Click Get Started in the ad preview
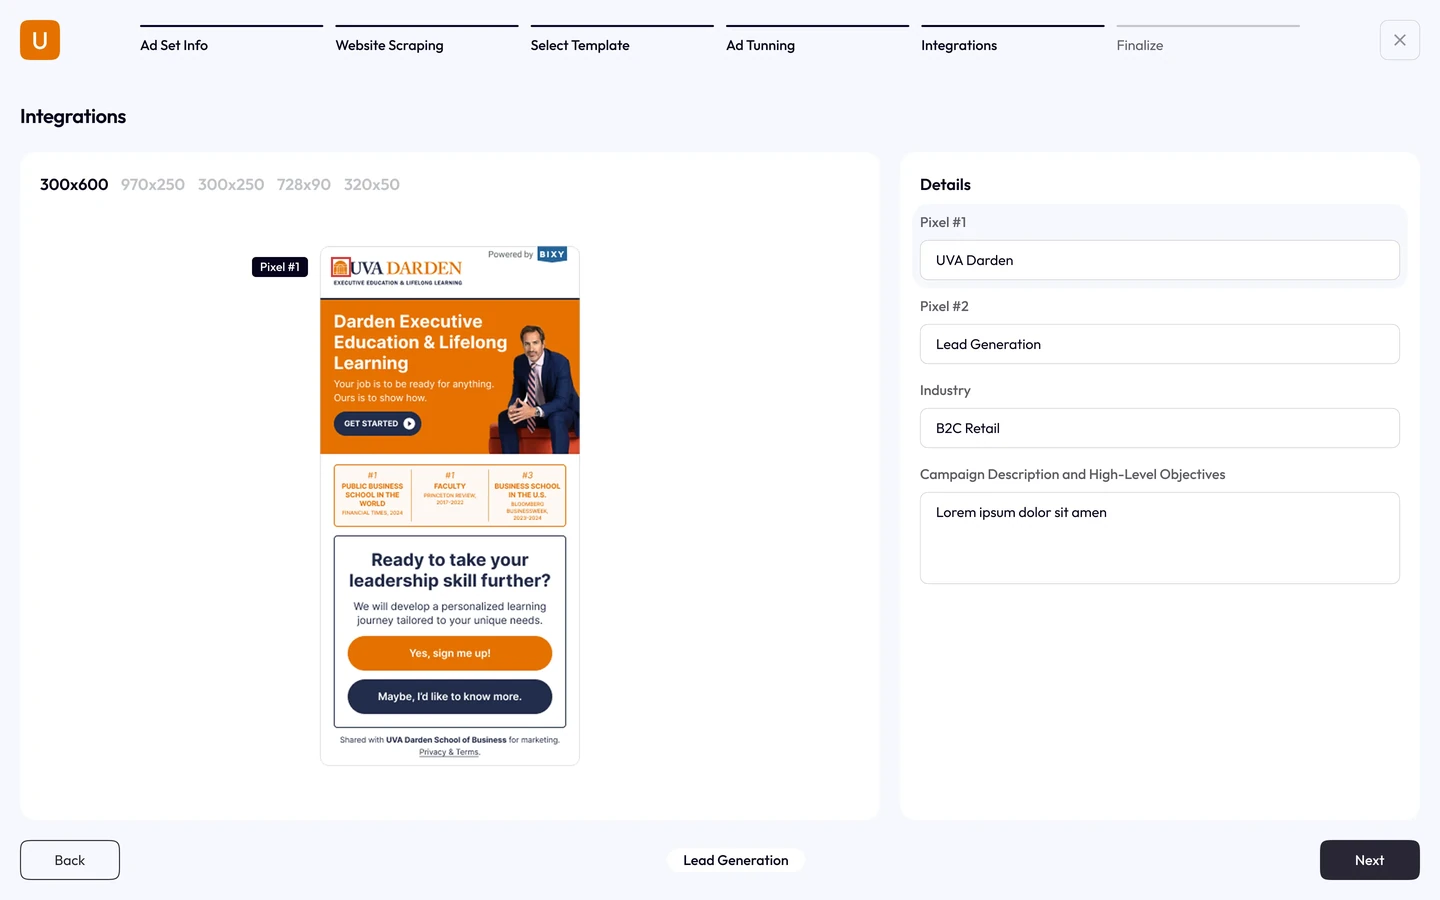Viewport: 1440px width, 900px height. pos(378,424)
